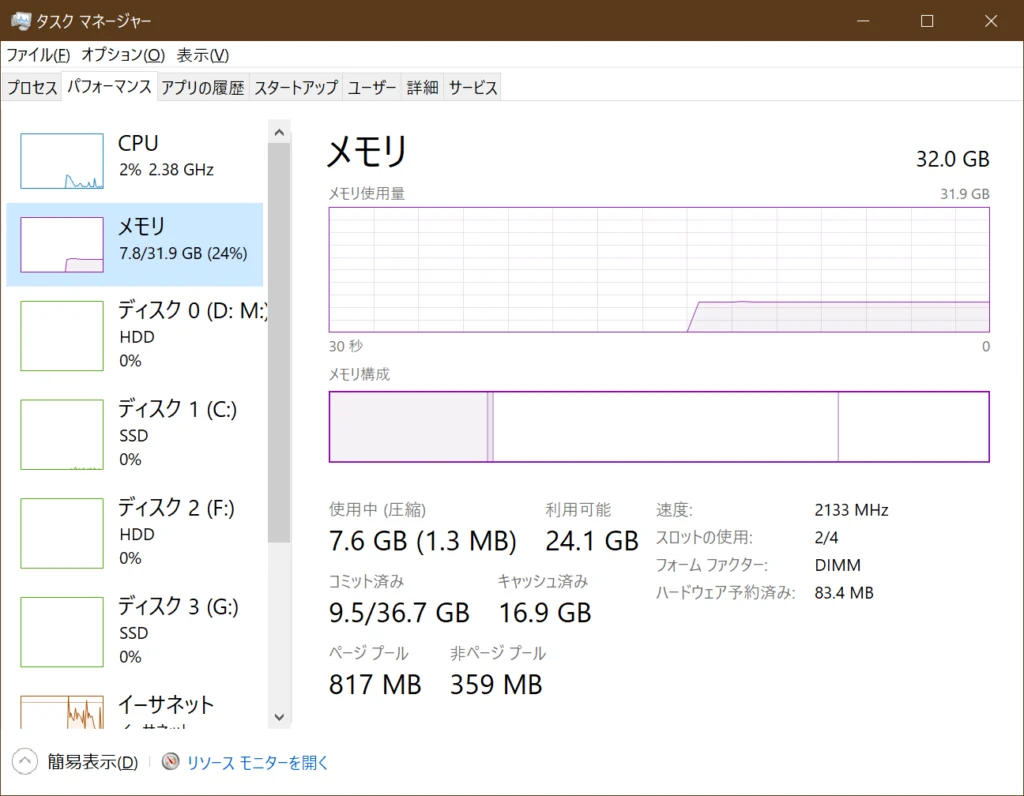Open the 表示(V) menu
The image size is (1024, 796).
[203, 55]
